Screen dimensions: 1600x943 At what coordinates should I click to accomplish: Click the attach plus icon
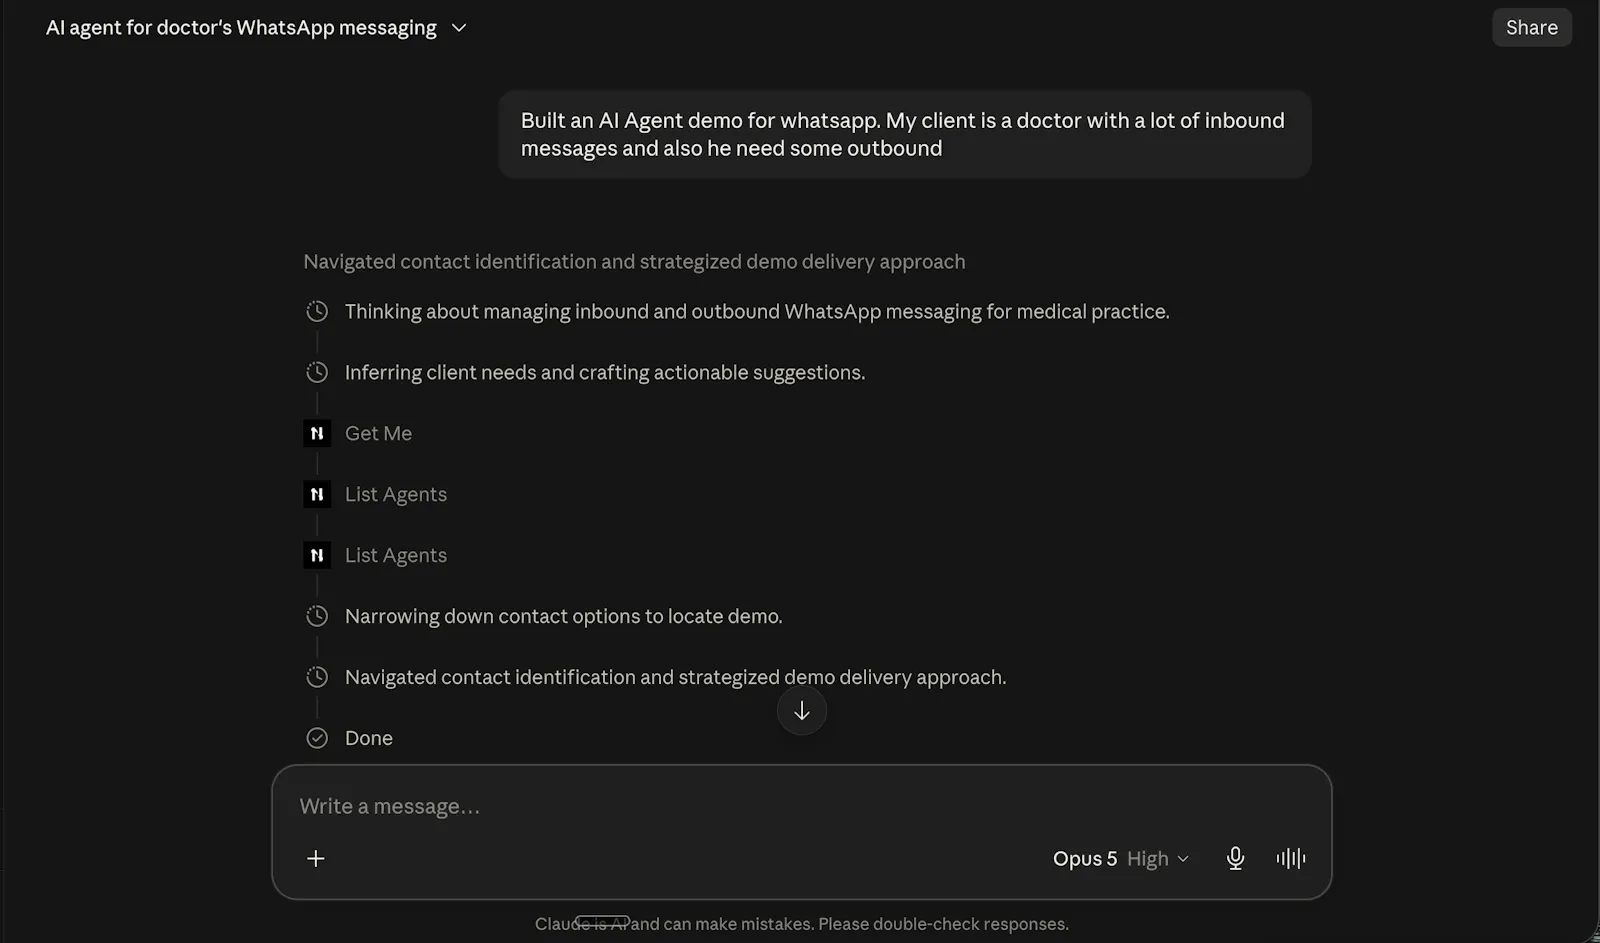(316, 859)
